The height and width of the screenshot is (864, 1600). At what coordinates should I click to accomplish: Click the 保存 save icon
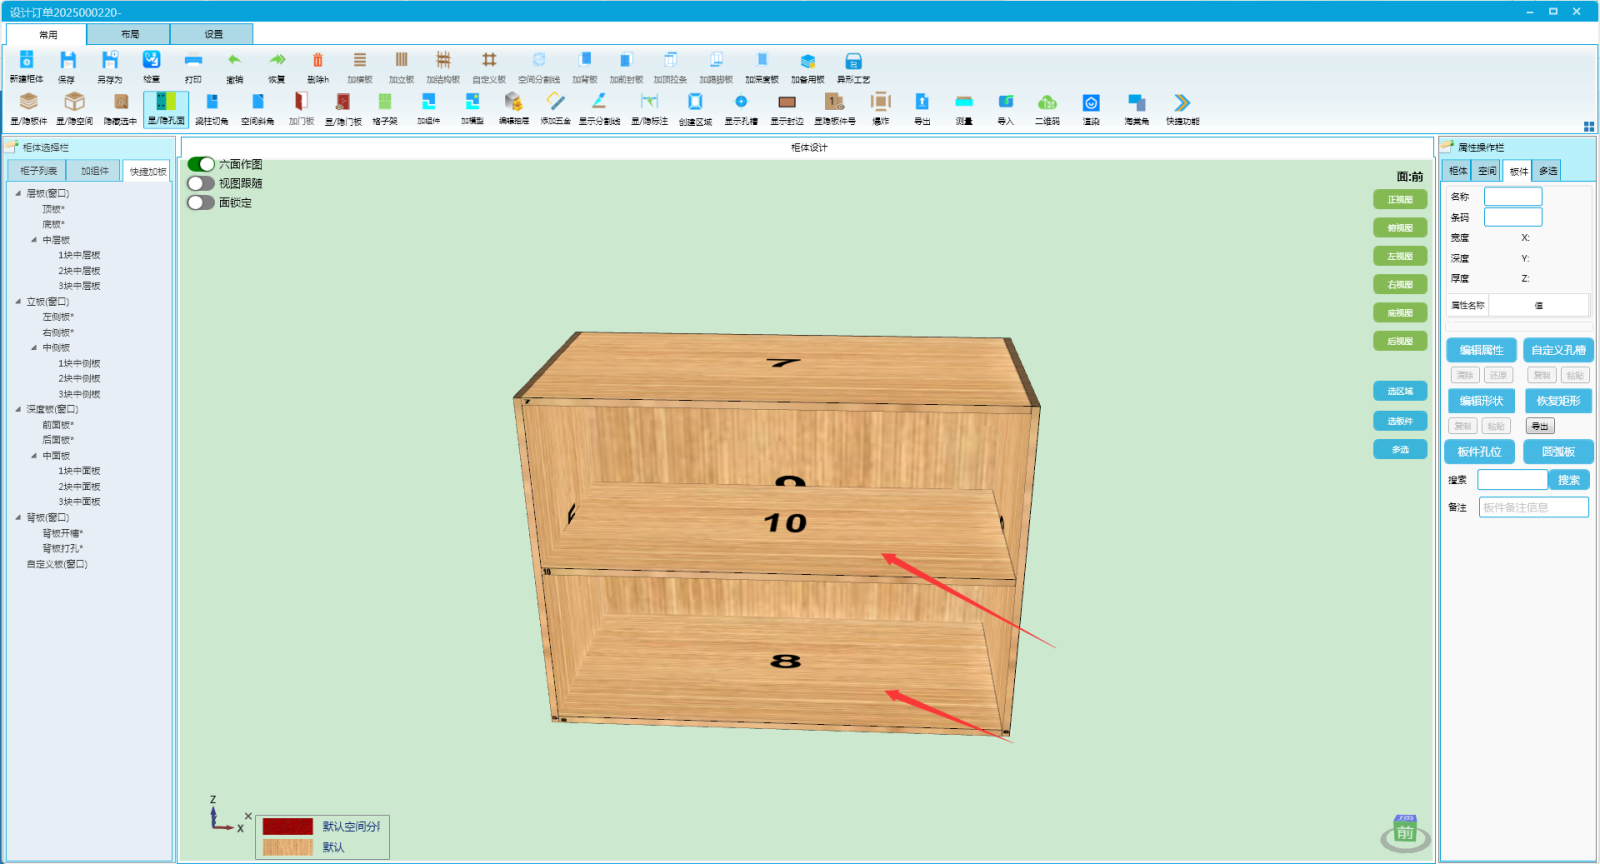[67, 61]
